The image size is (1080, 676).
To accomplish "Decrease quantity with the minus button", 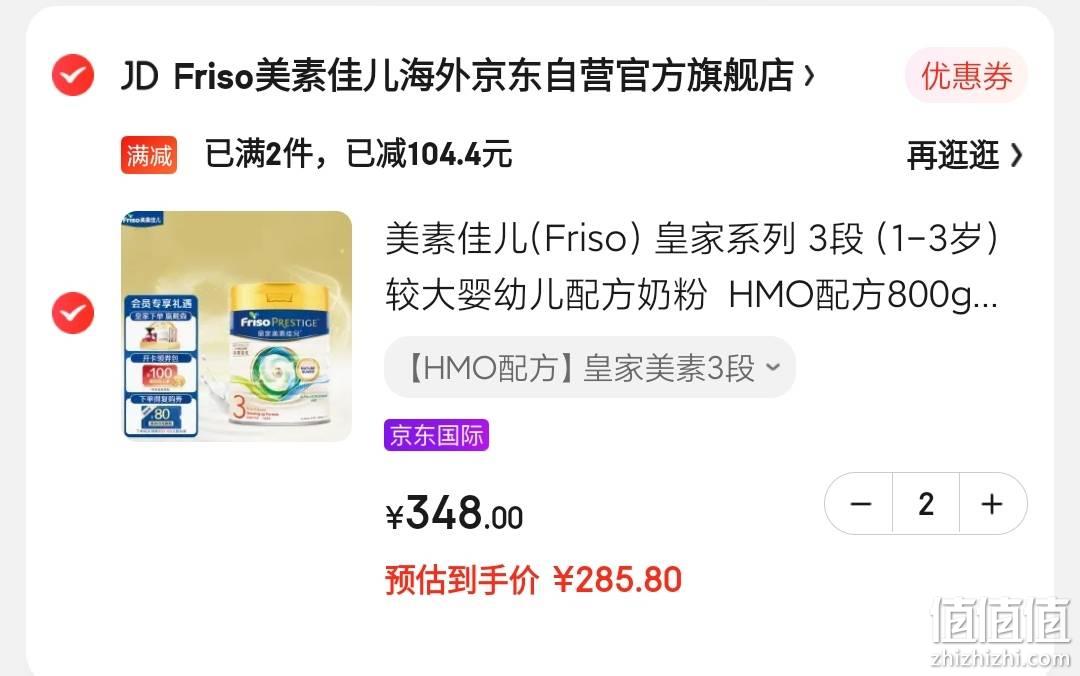I will coord(860,504).
